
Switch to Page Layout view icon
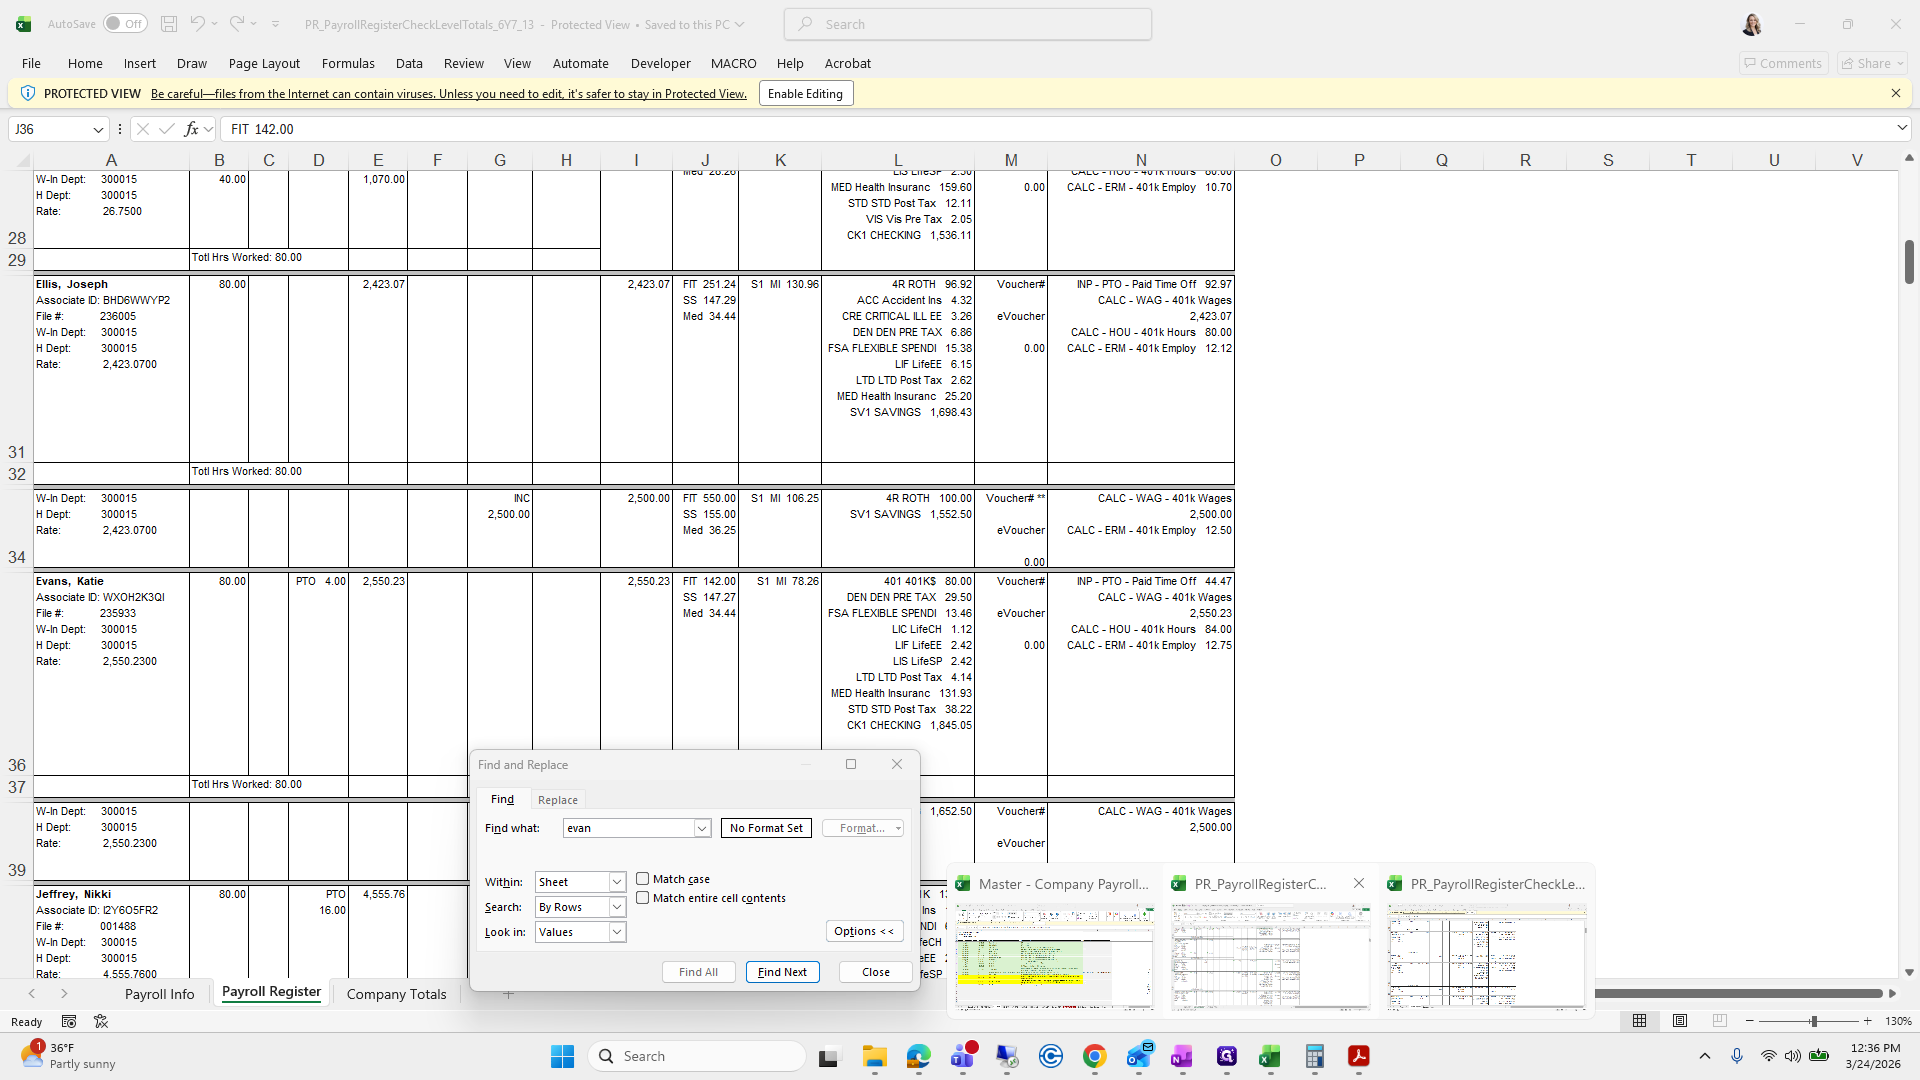(x=1679, y=1021)
